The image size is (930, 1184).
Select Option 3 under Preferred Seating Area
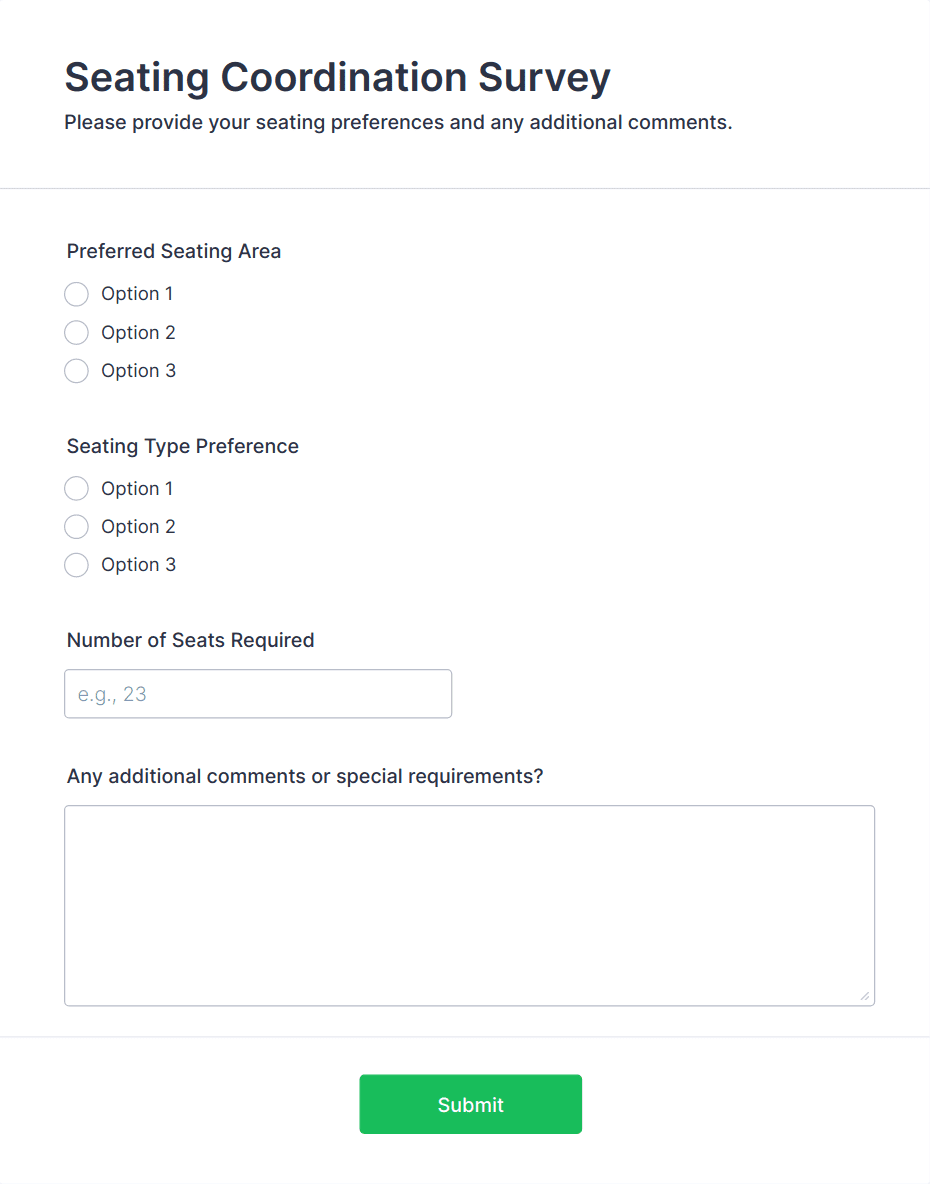[x=76, y=370]
